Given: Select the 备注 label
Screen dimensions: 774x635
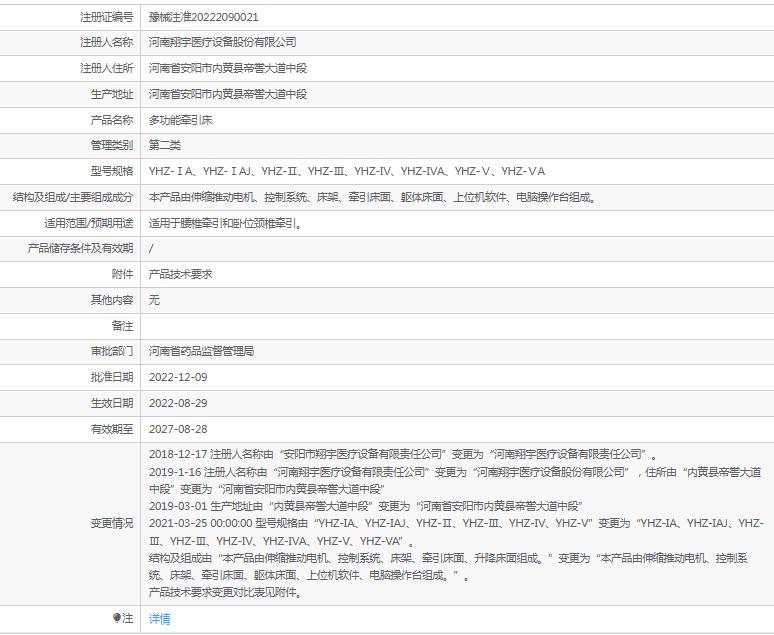Looking at the screenshot, I should 122,326.
